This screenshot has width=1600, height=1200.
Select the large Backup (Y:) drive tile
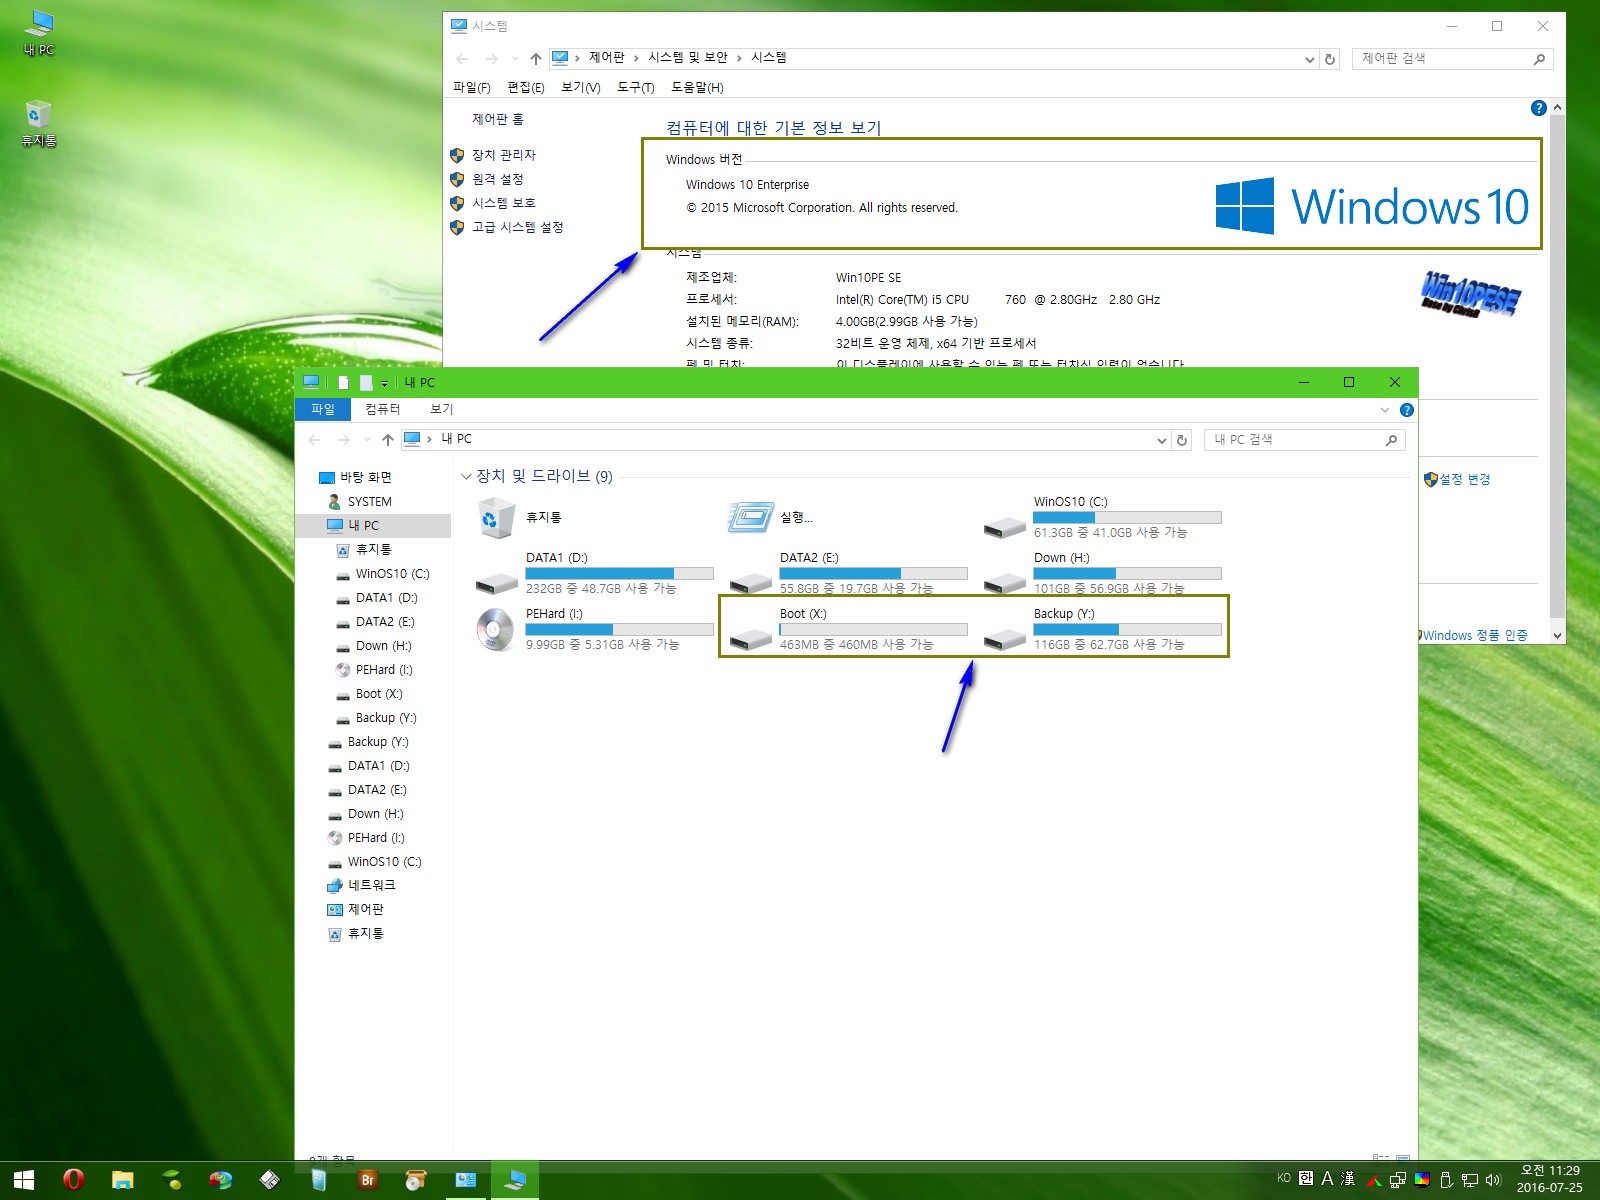(x=1102, y=629)
